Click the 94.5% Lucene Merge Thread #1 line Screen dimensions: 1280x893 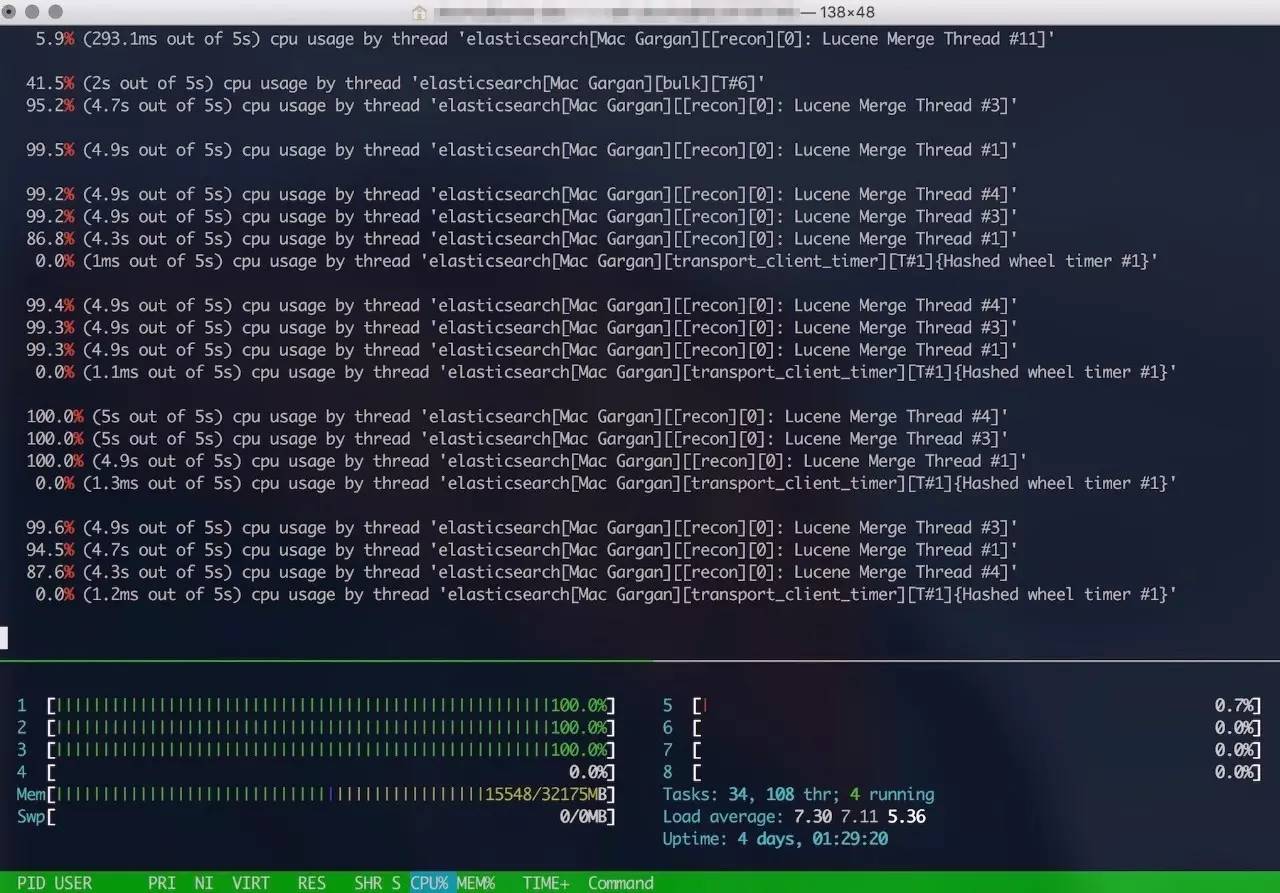pyautogui.click(x=522, y=549)
